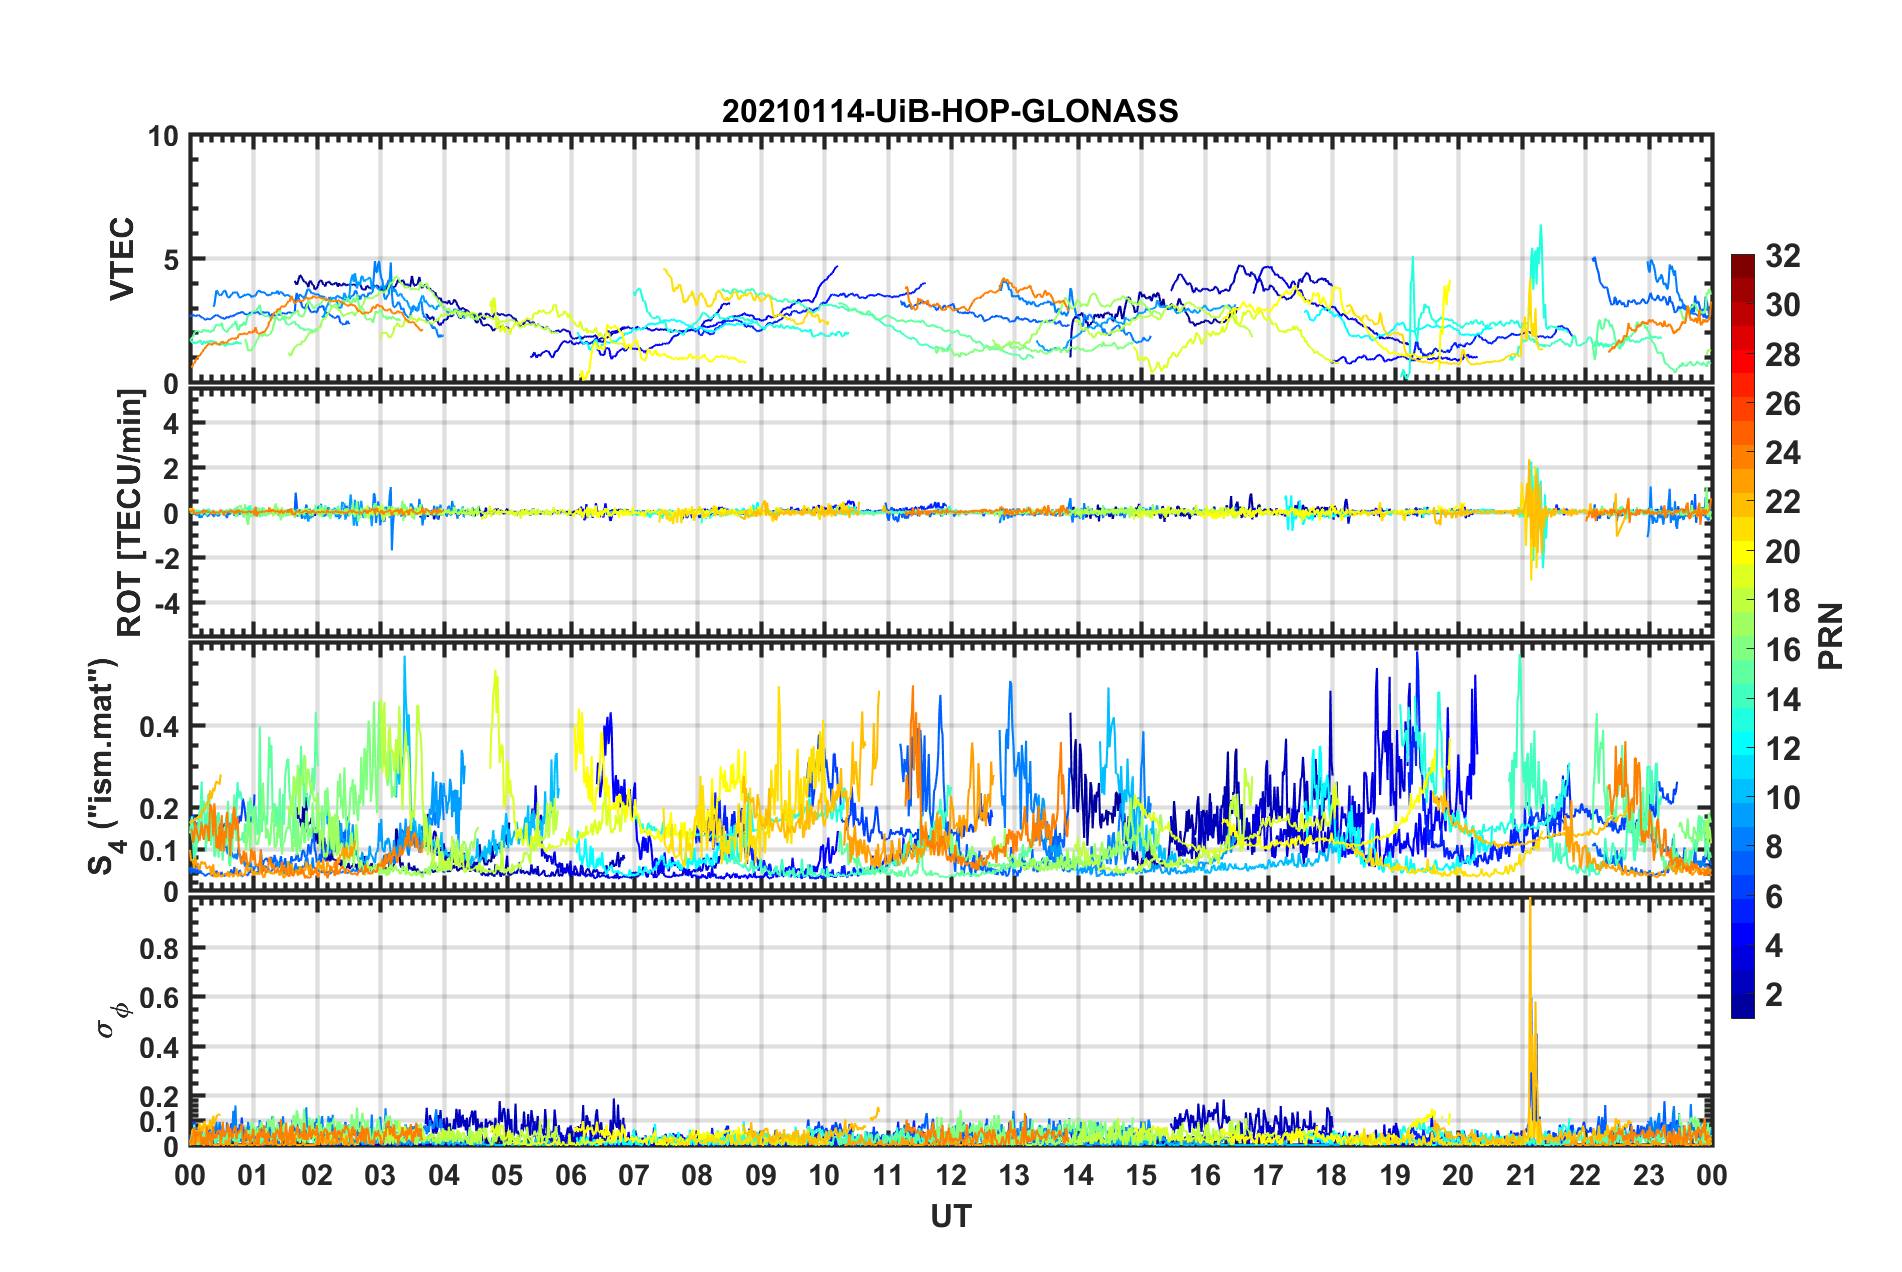Click colorbar tick label 12
The image size is (1902, 1272).
pyautogui.click(x=1782, y=749)
